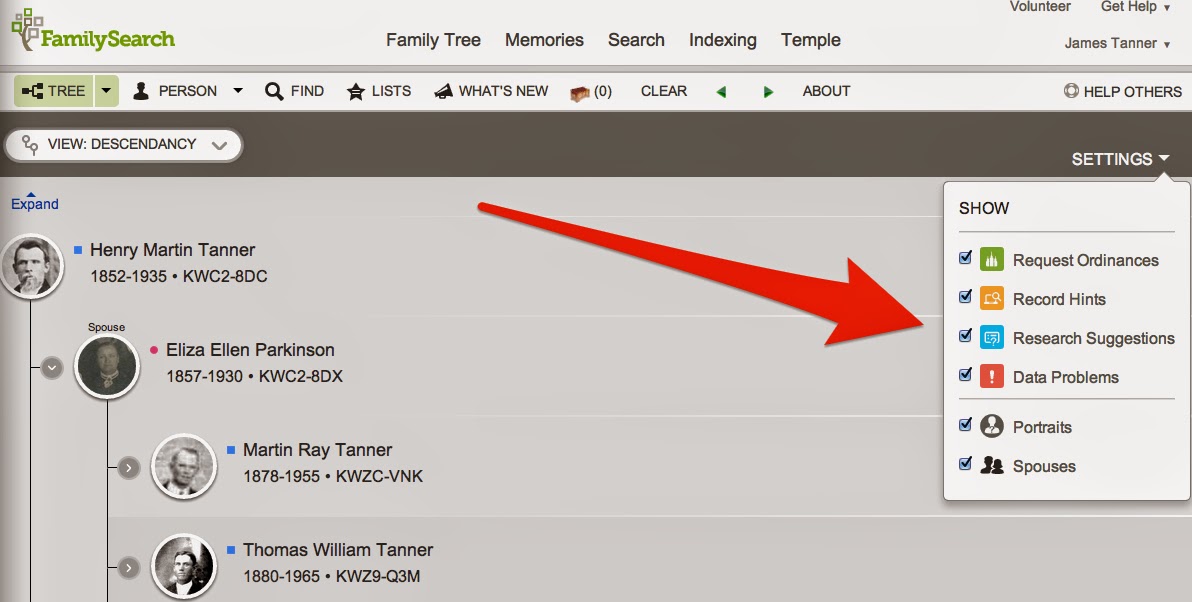1192x602 pixels.
Task: Open the Family Tree menu
Action: tap(433, 40)
